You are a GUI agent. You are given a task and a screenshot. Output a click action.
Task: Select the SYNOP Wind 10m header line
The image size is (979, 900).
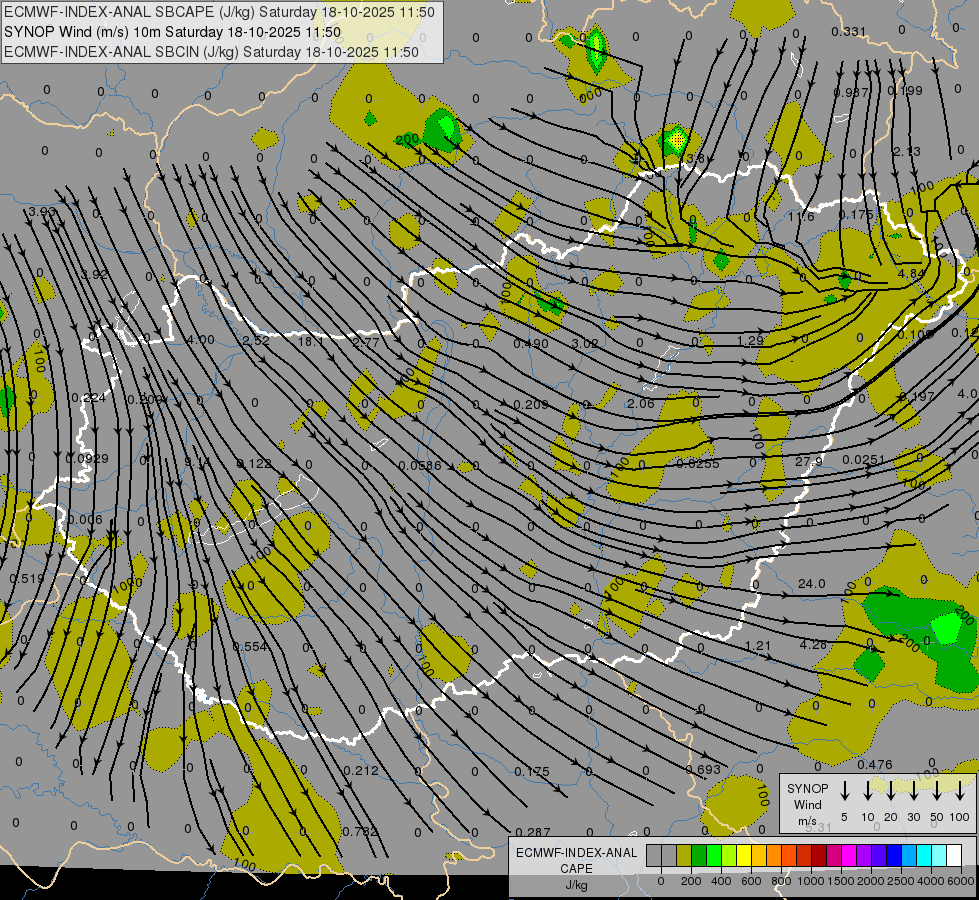pyautogui.click(x=172, y=32)
